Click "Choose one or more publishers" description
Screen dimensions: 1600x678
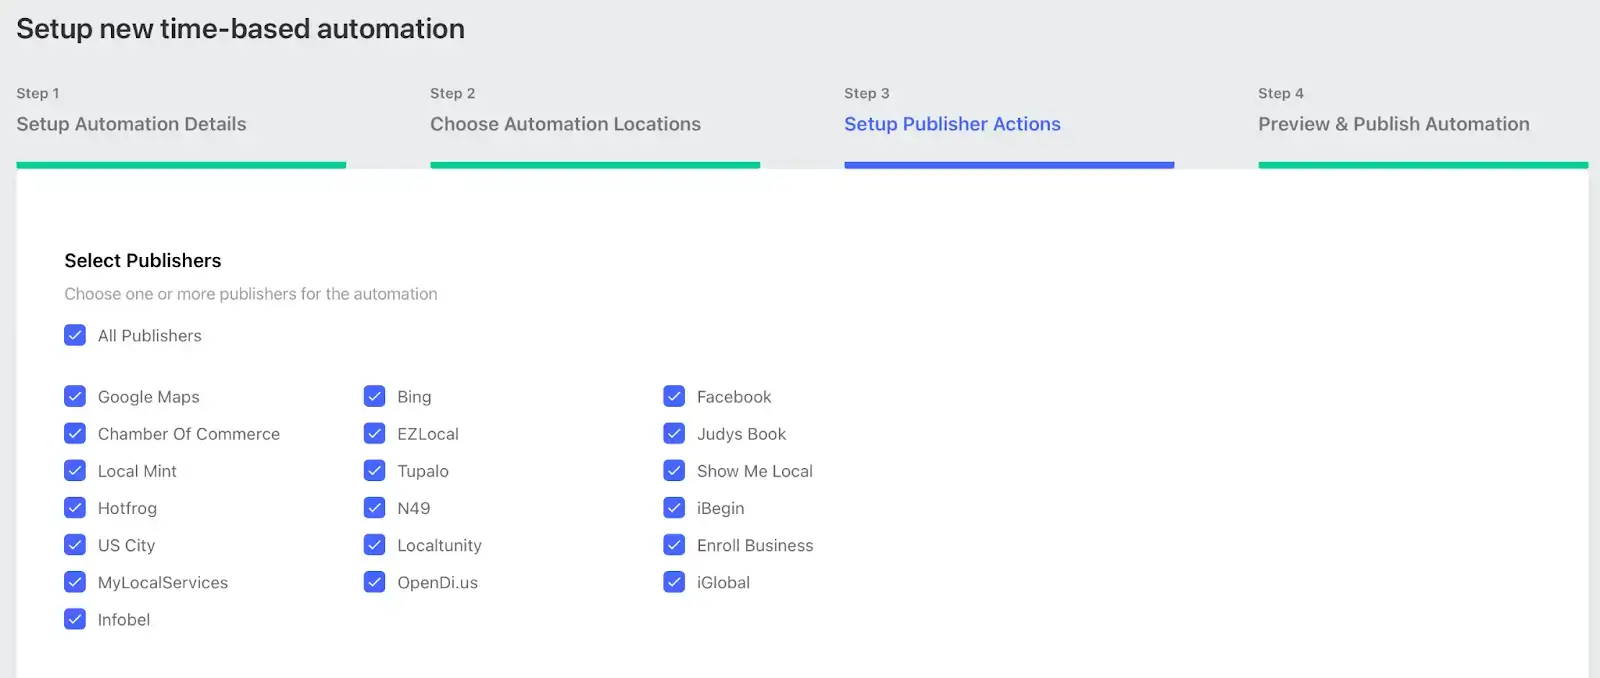[251, 294]
